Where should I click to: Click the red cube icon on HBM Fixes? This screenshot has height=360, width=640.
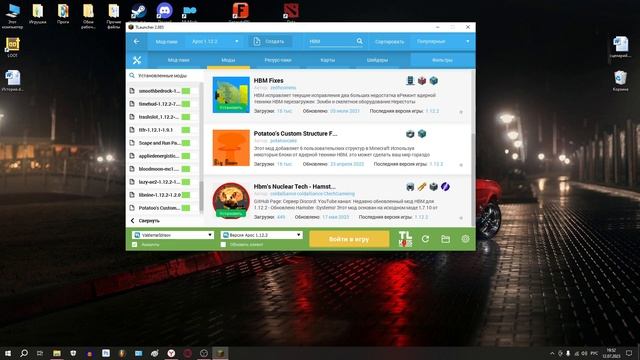click(x=422, y=80)
